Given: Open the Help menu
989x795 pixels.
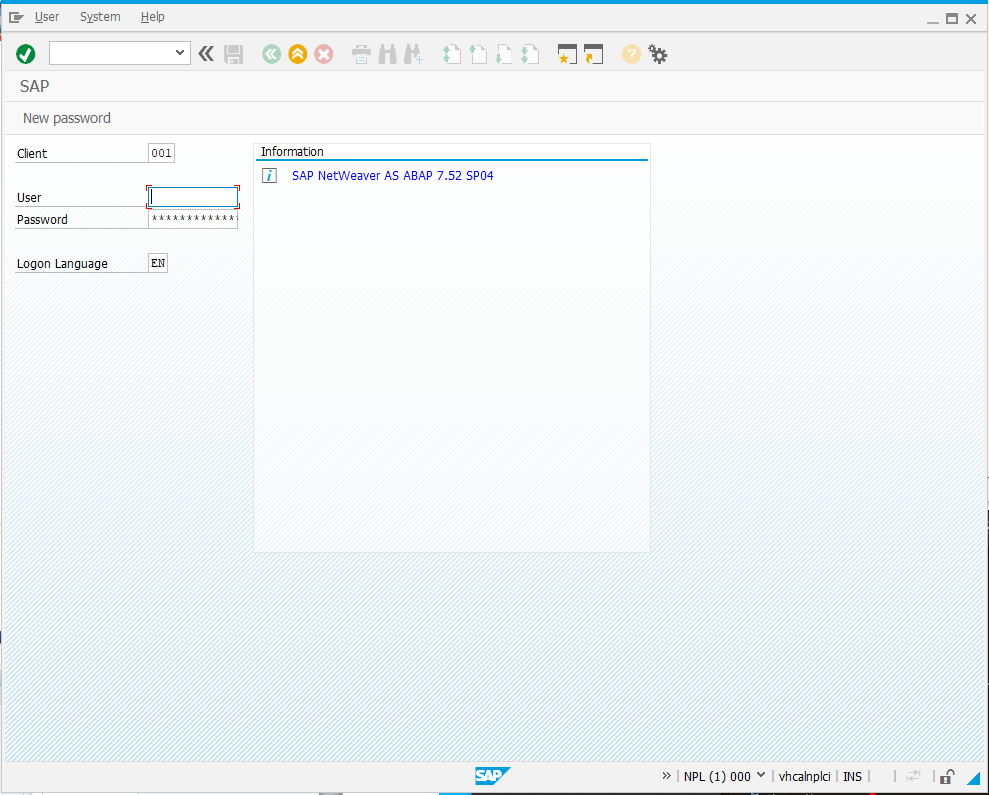Looking at the screenshot, I should tap(153, 17).
